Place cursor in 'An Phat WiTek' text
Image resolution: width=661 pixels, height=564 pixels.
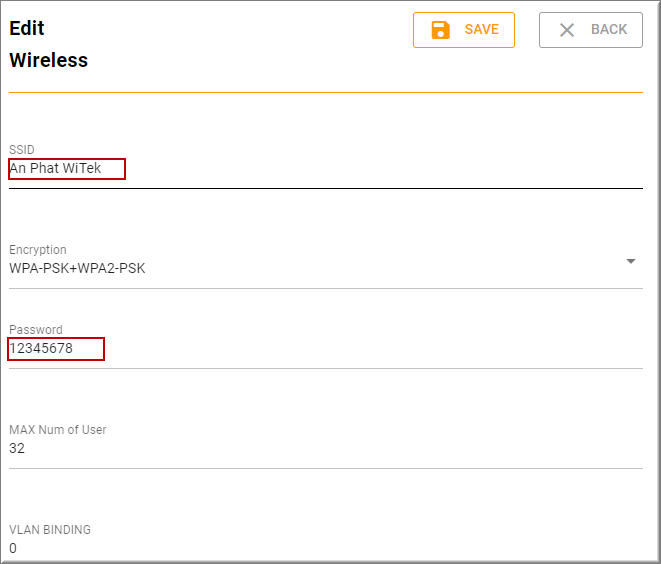coord(56,169)
